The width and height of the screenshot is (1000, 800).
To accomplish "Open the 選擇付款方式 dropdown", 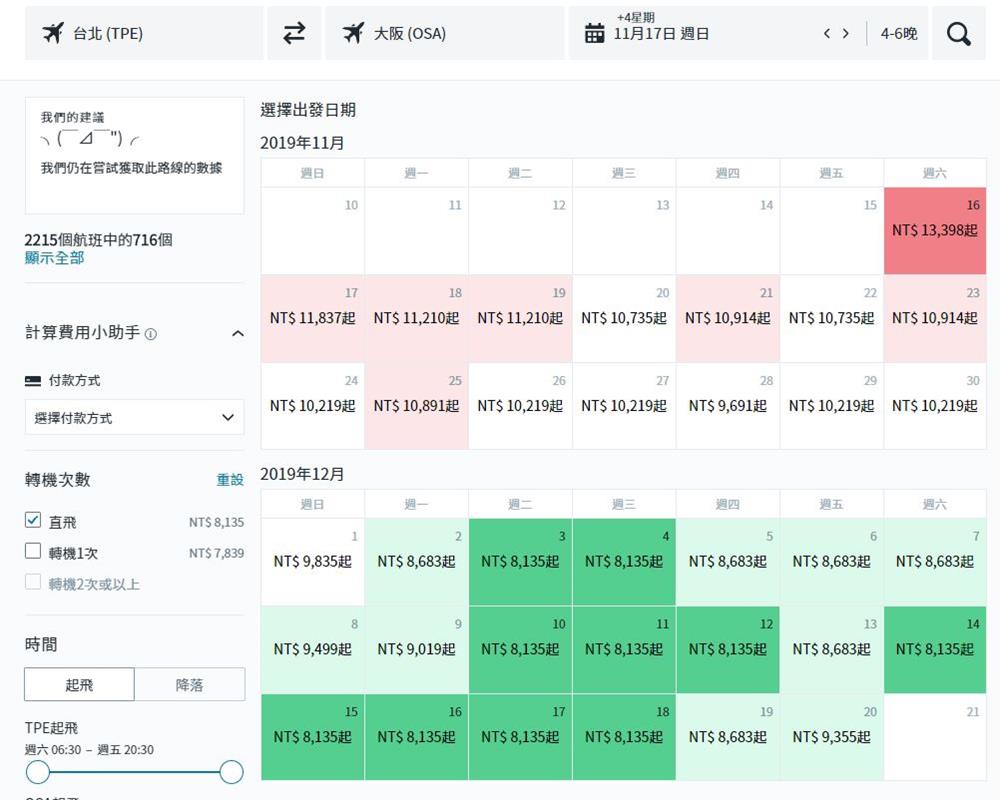I will click(134, 417).
